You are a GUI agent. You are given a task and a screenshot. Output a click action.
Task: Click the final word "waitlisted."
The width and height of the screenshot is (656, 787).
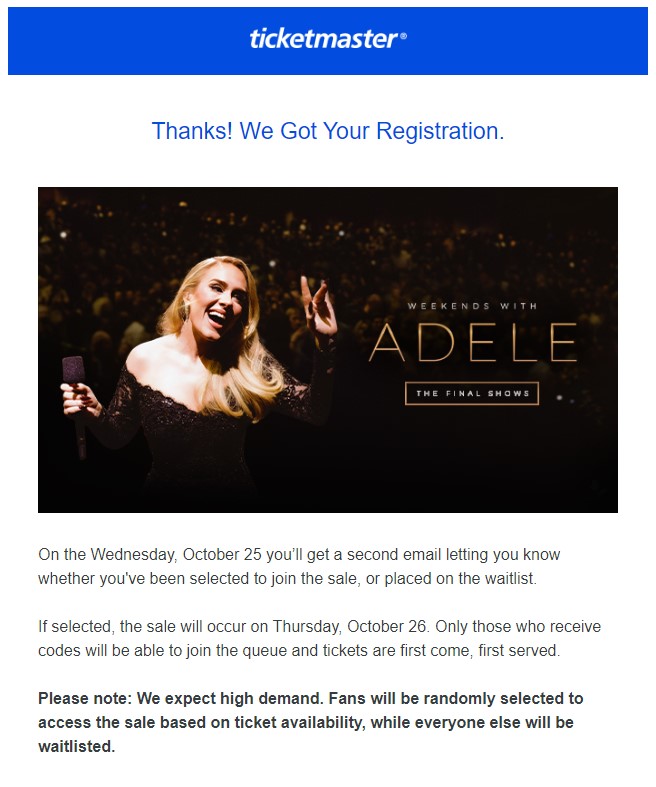(x=77, y=746)
